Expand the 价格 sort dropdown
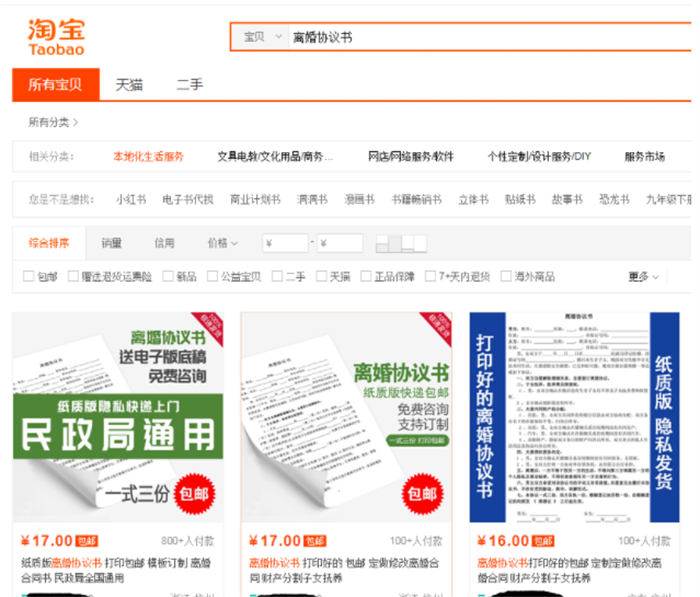This screenshot has width=700, height=597. coord(222,243)
